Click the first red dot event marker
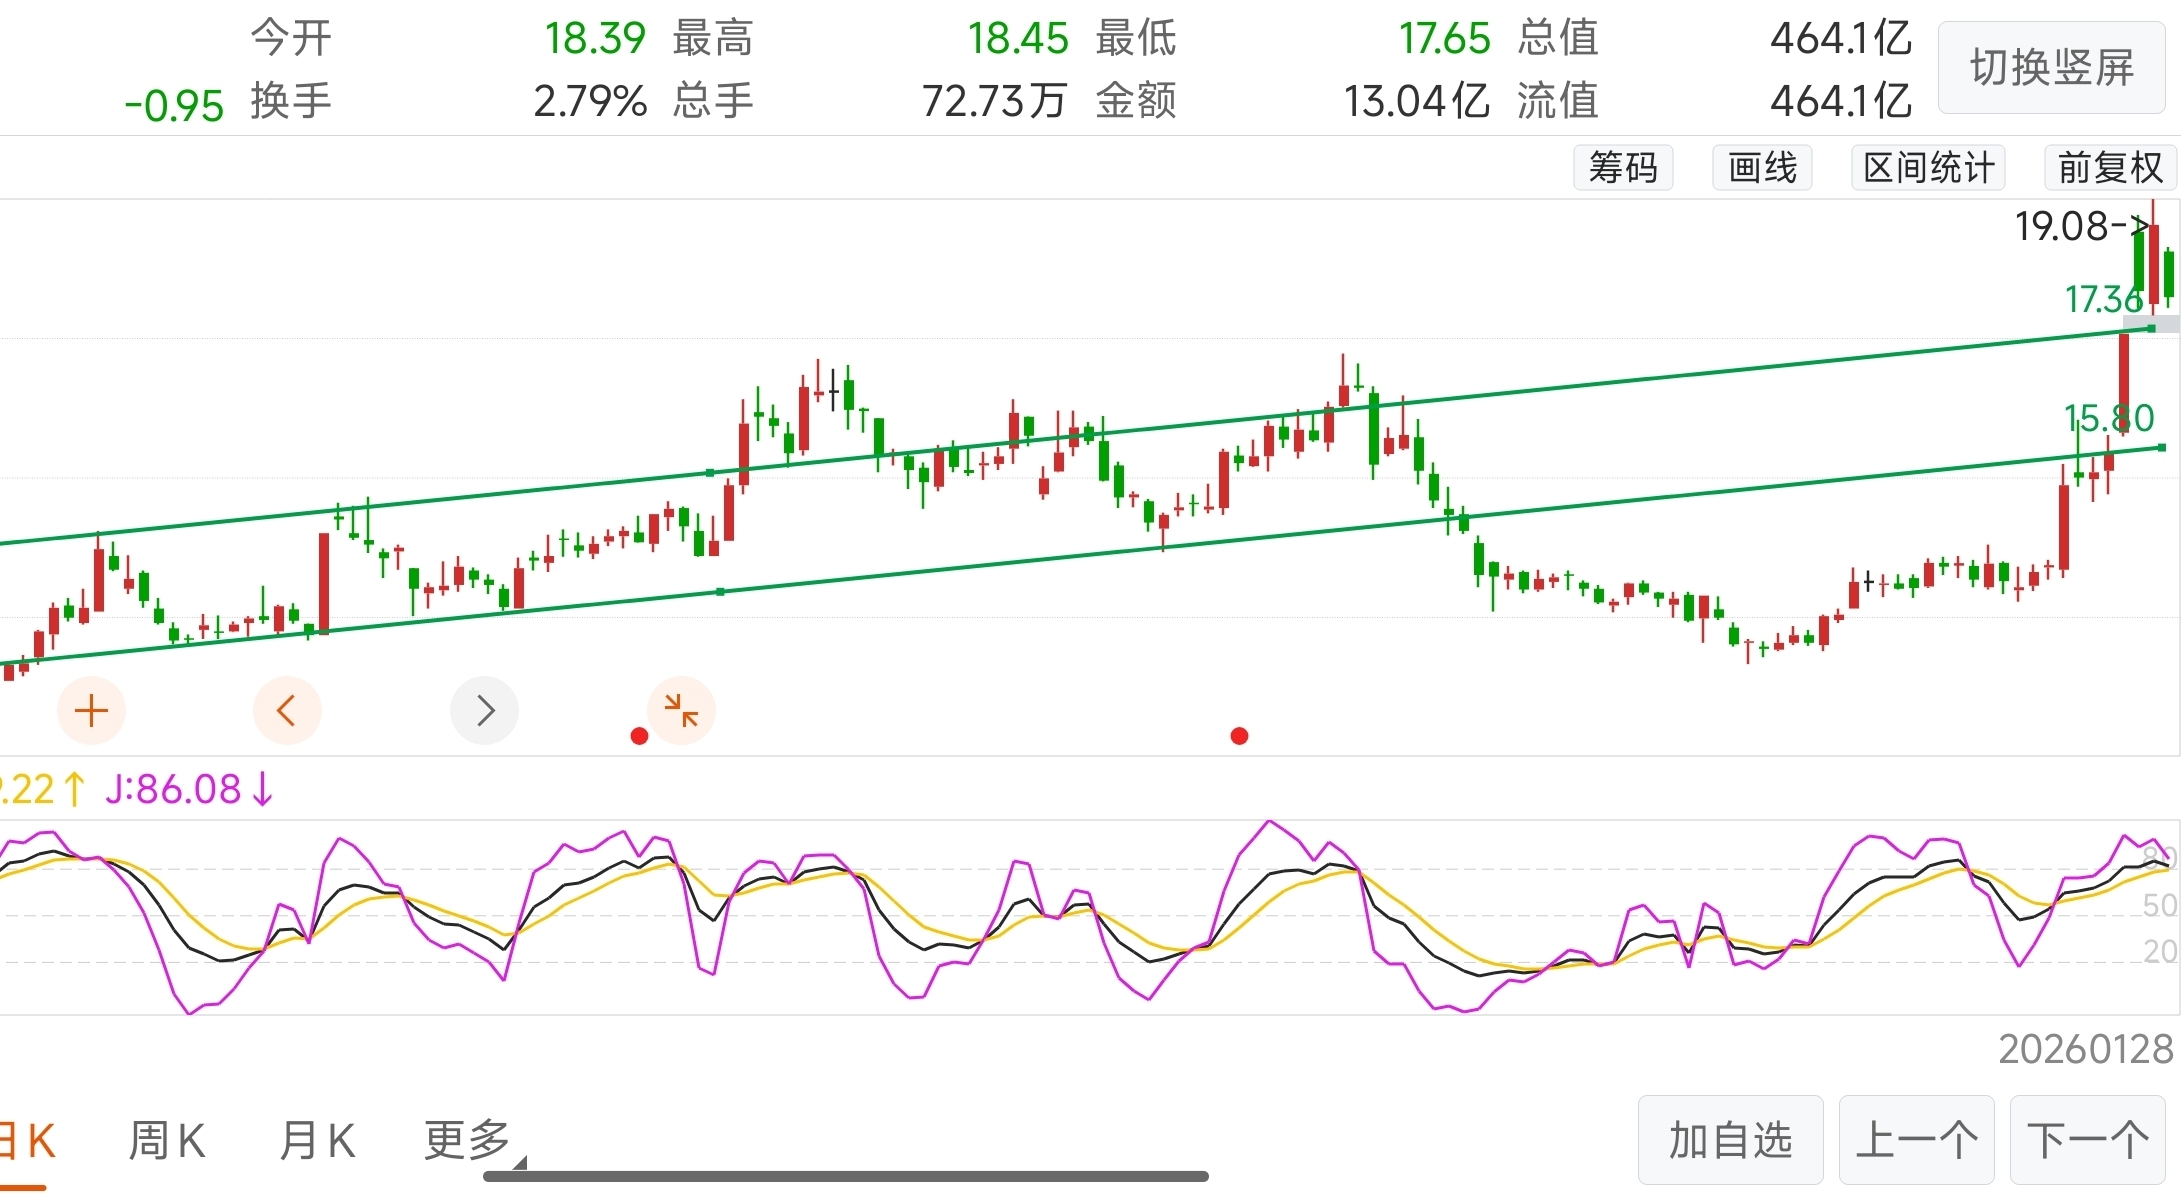 [639, 737]
